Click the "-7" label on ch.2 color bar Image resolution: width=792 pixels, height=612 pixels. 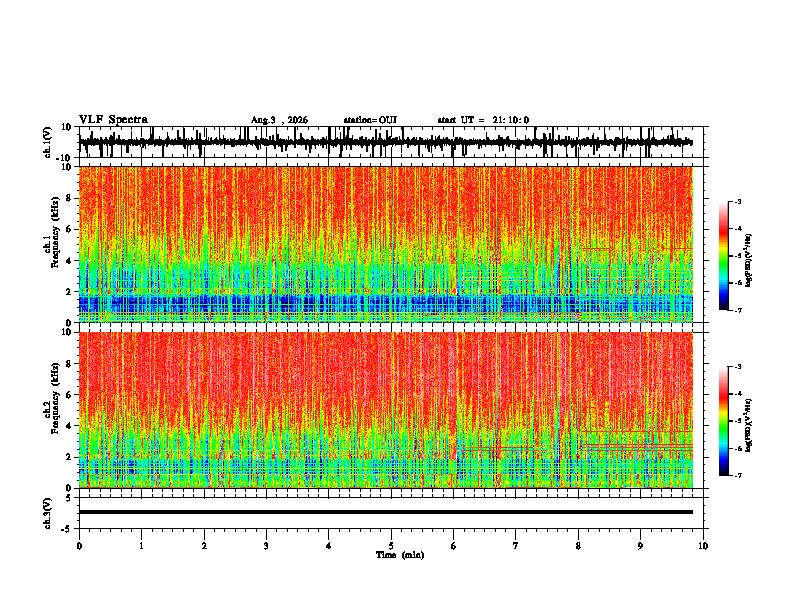737,475
